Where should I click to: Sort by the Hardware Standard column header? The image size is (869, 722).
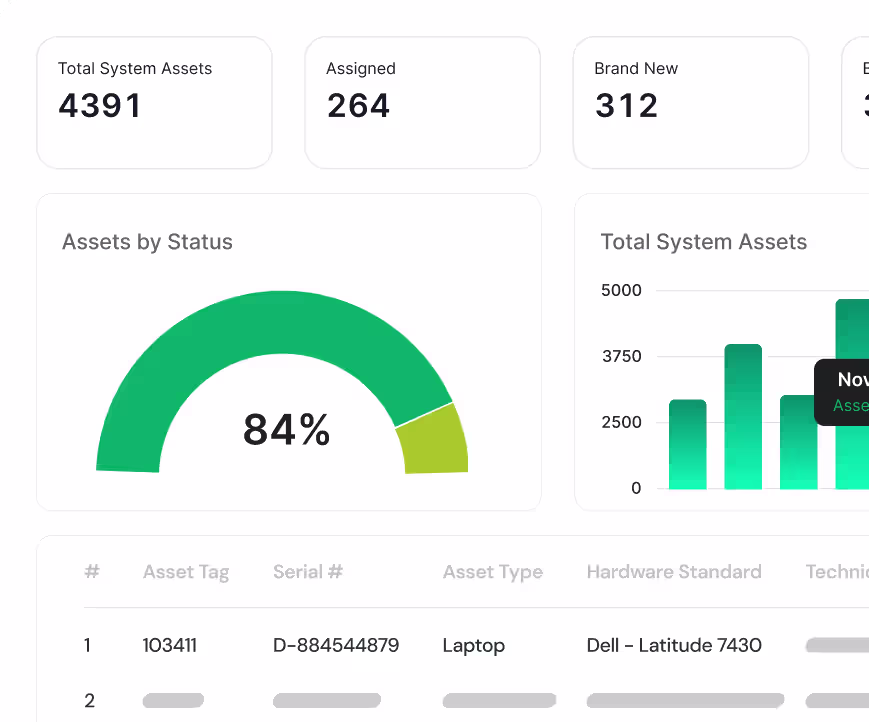point(674,572)
